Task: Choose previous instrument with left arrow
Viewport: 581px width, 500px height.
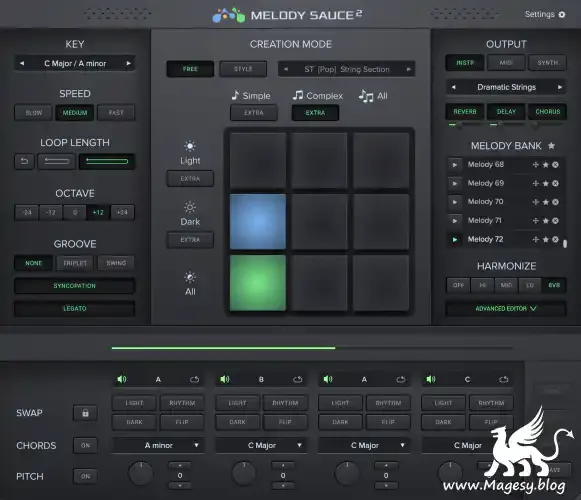Action: click(x=454, y=87)
